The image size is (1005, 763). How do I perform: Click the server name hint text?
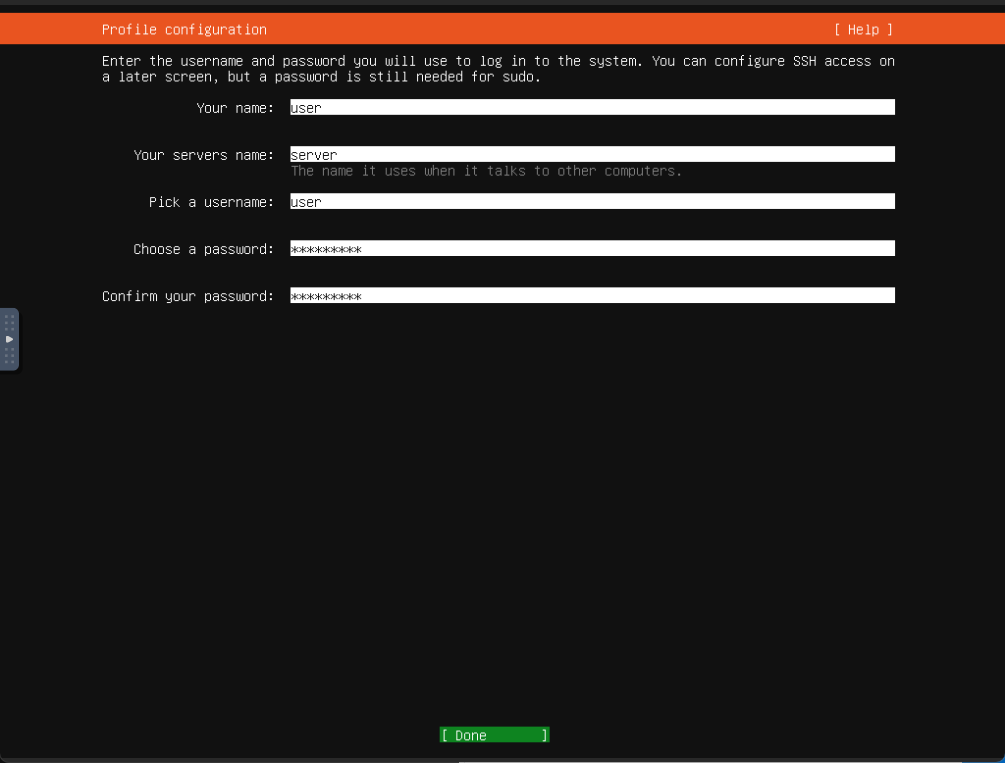486,172
